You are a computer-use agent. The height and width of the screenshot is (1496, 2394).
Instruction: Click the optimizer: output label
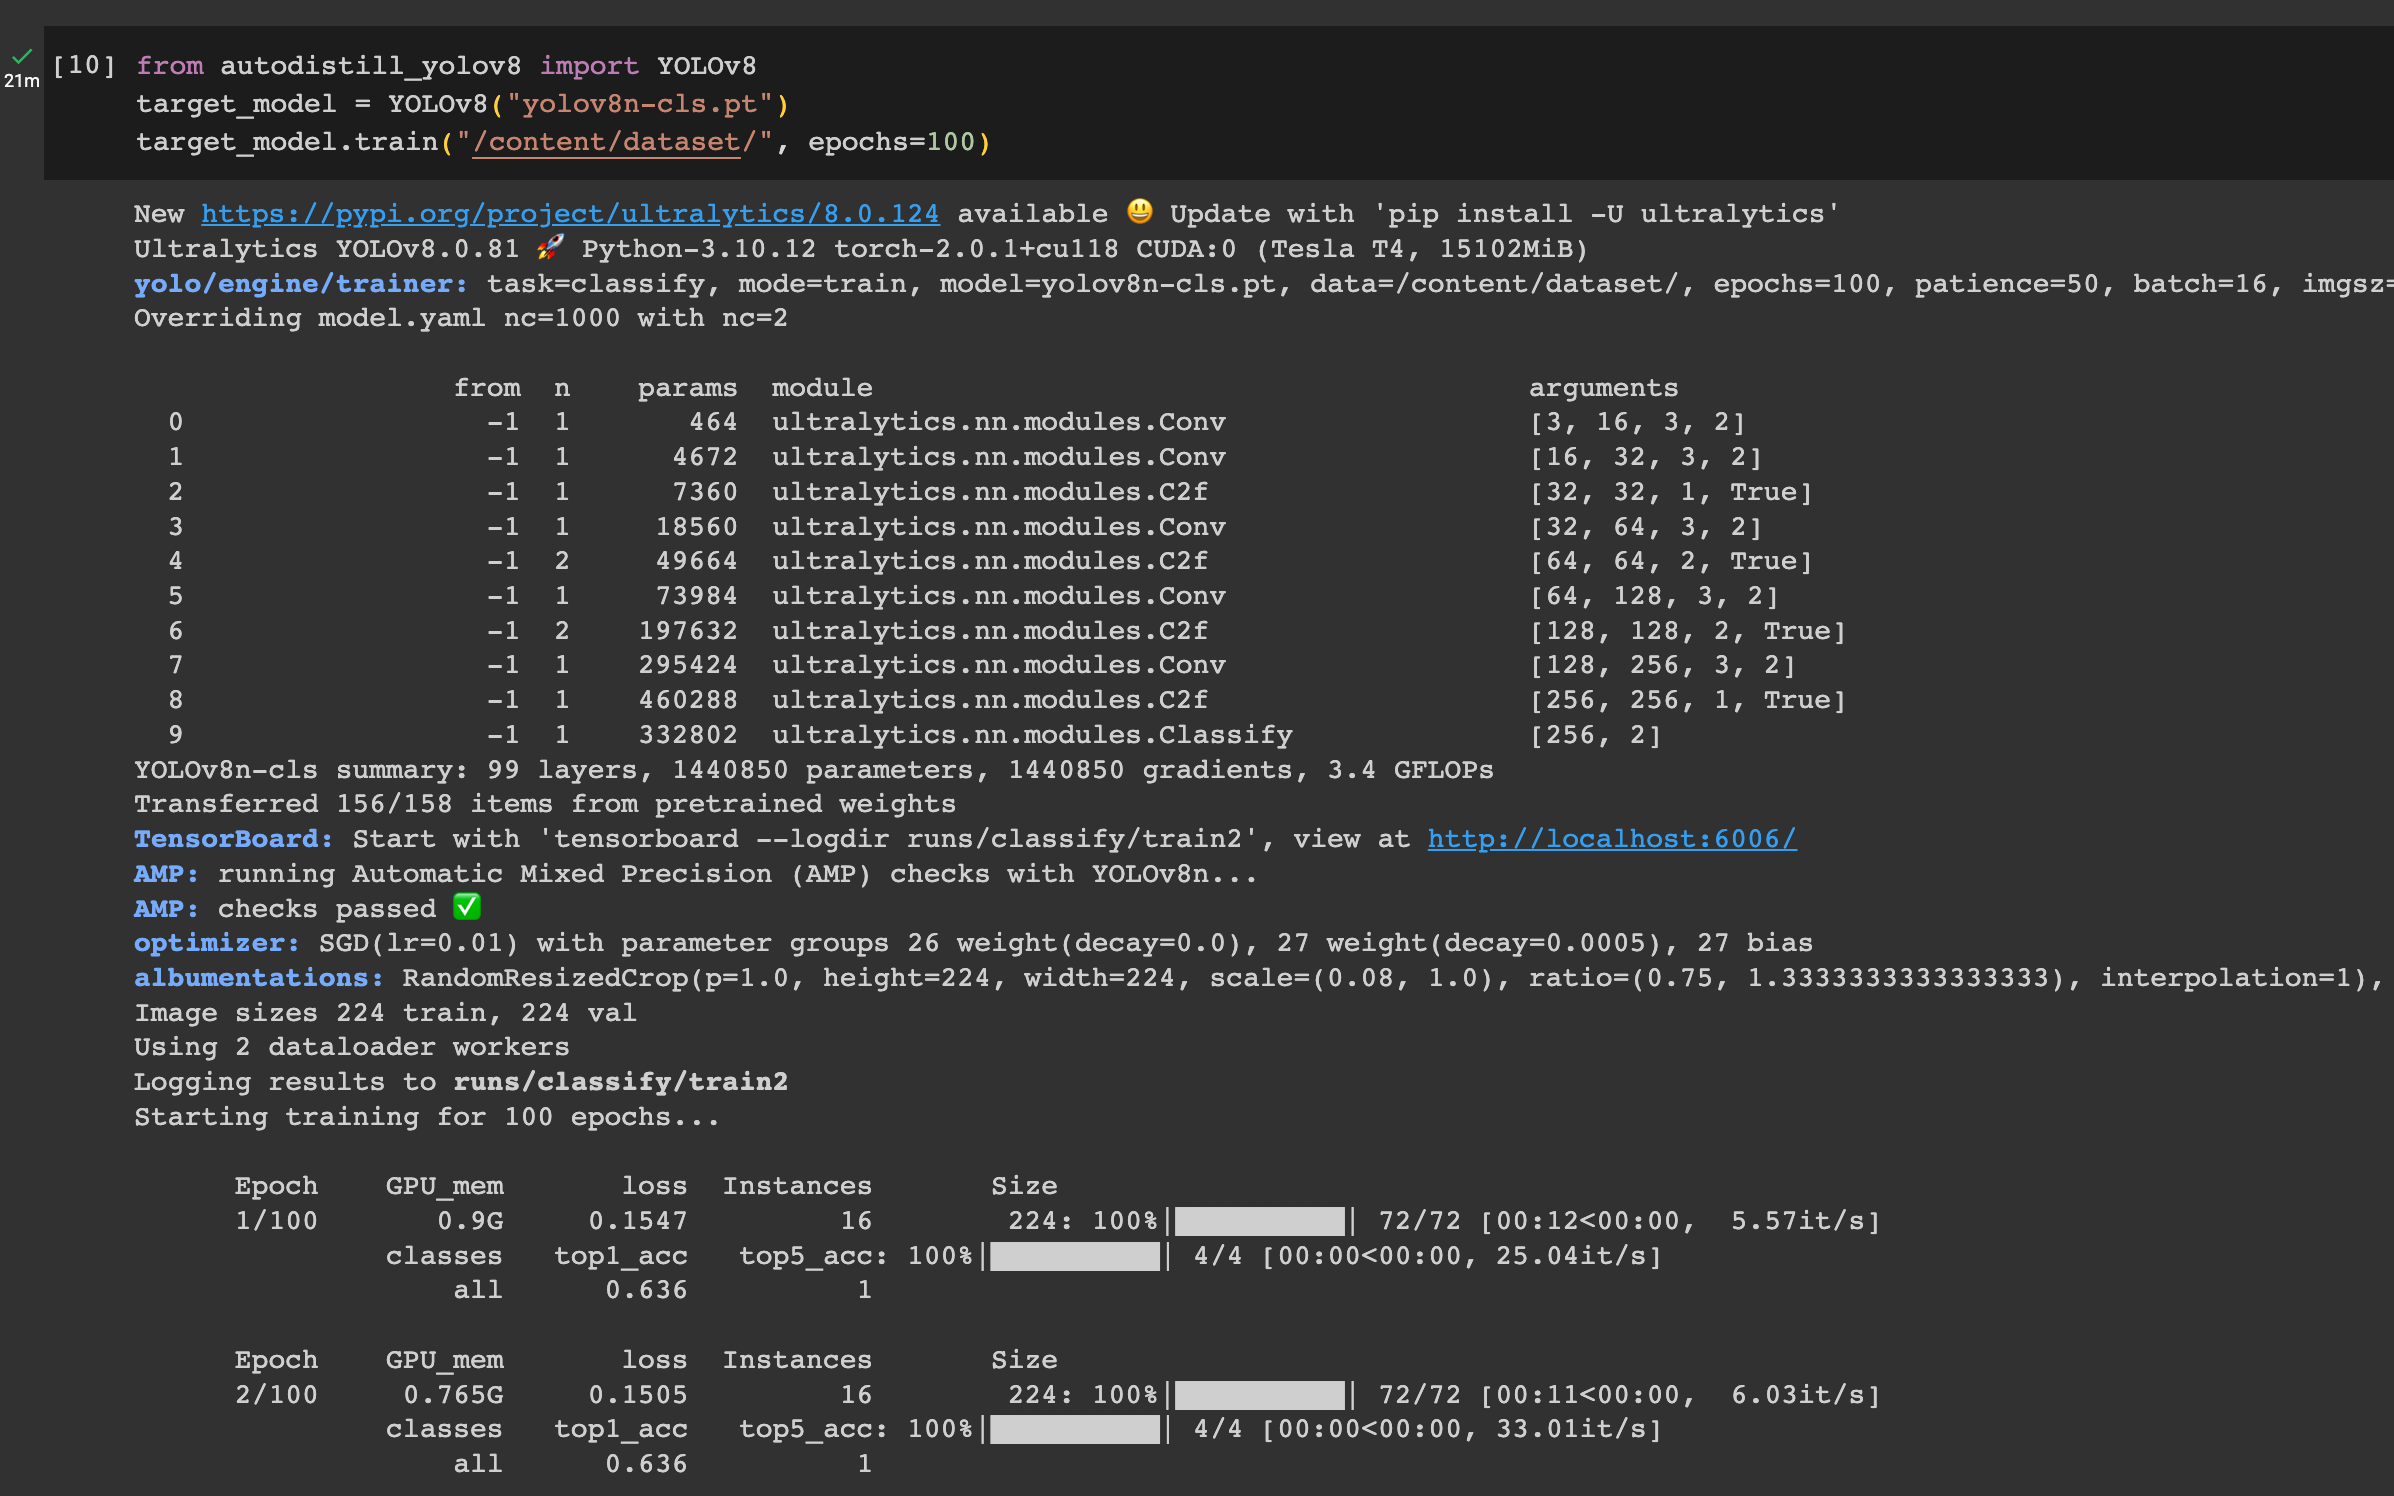pos(216,943)
